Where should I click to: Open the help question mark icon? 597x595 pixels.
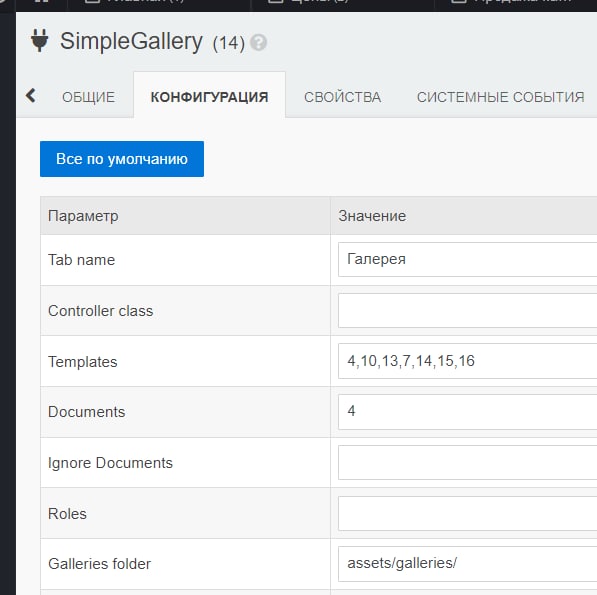pyautogui.click(x=259, y=42)
